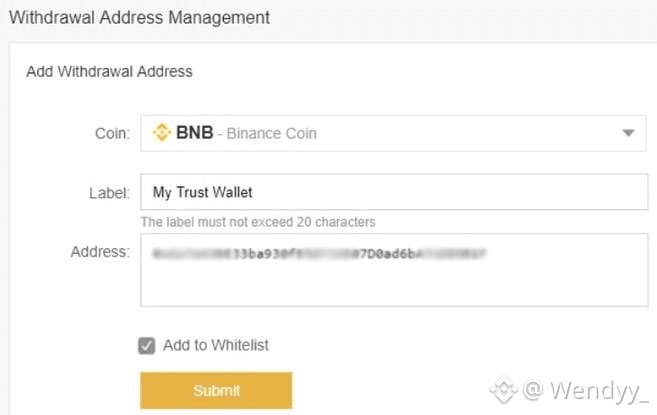This screenshot has width=657, height=415.
Task: Click the BNB coin logo icon
Action: [x=161, y=133]
